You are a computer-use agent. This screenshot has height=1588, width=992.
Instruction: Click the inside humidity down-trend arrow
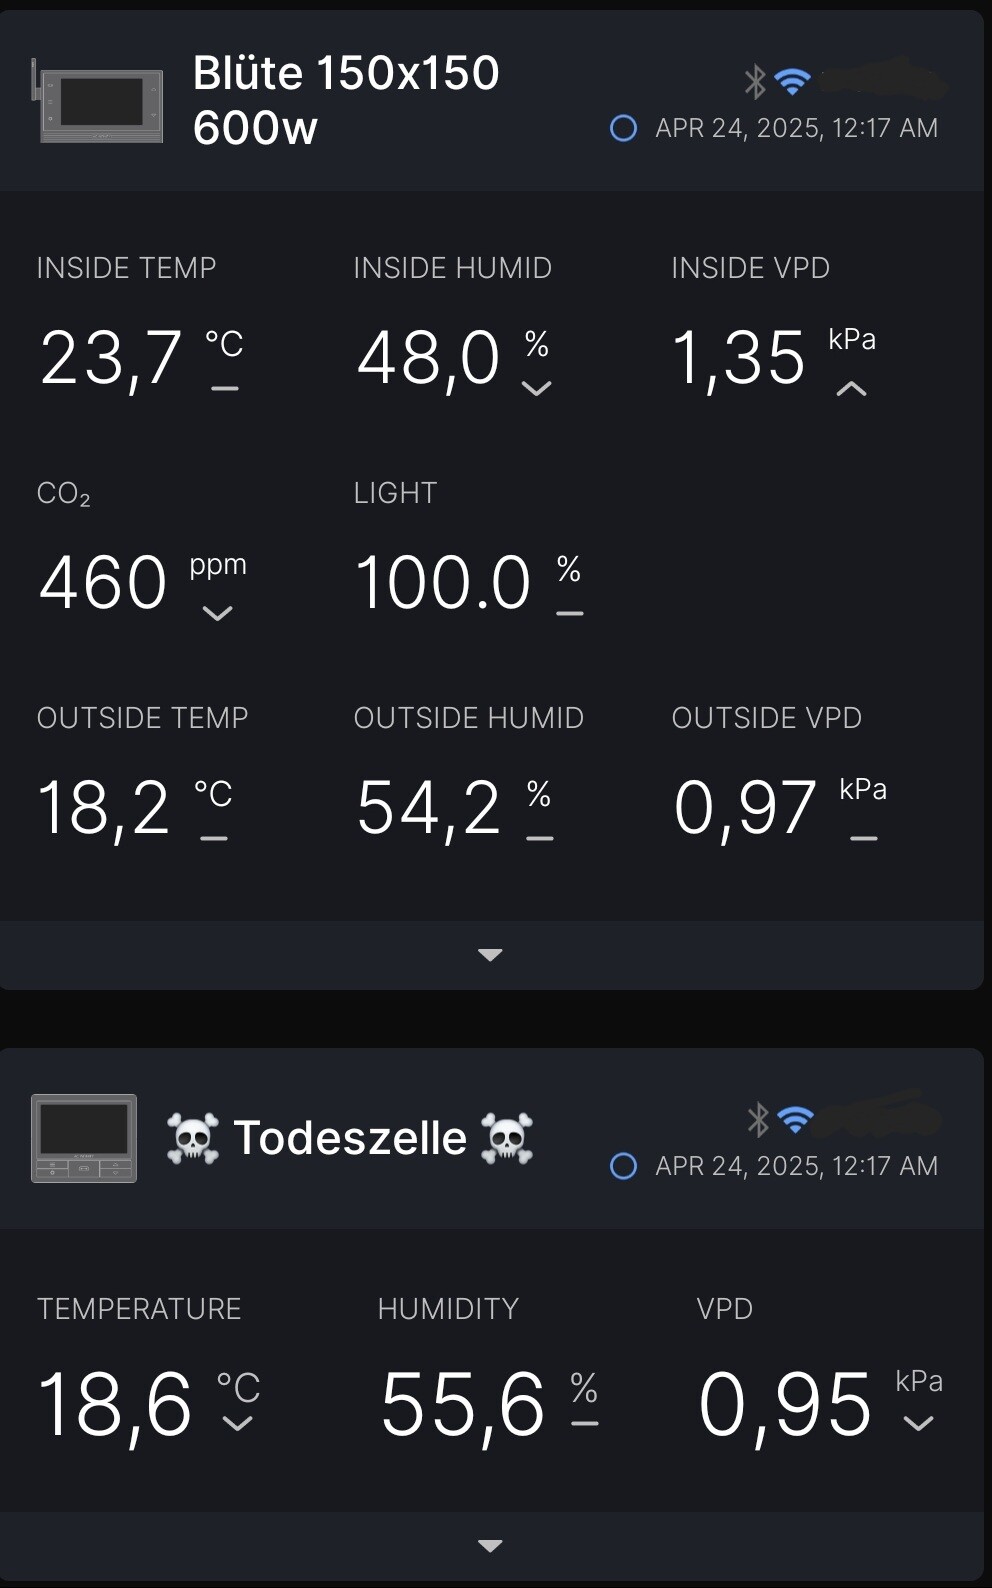click(537, 389)
